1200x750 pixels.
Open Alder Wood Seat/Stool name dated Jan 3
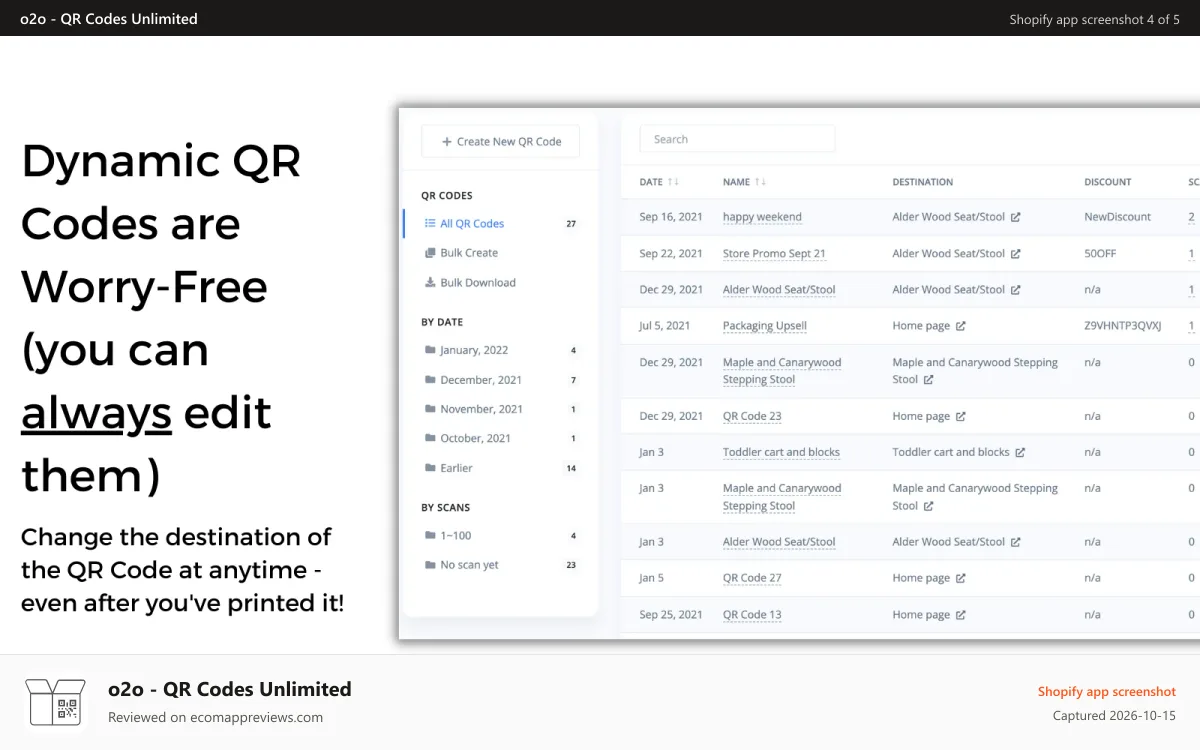coord(779,542)
